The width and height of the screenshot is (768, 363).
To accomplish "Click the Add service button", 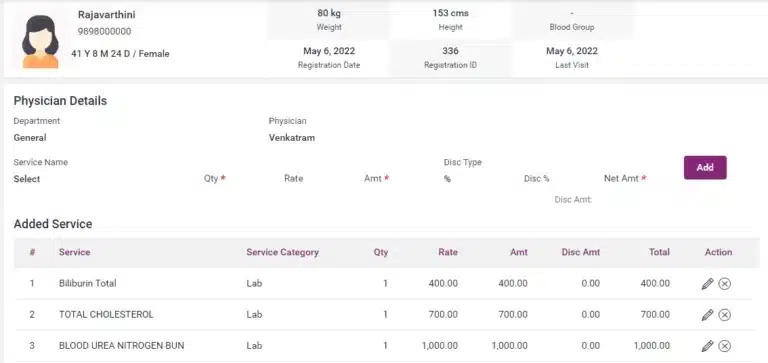I will [705, 168].
